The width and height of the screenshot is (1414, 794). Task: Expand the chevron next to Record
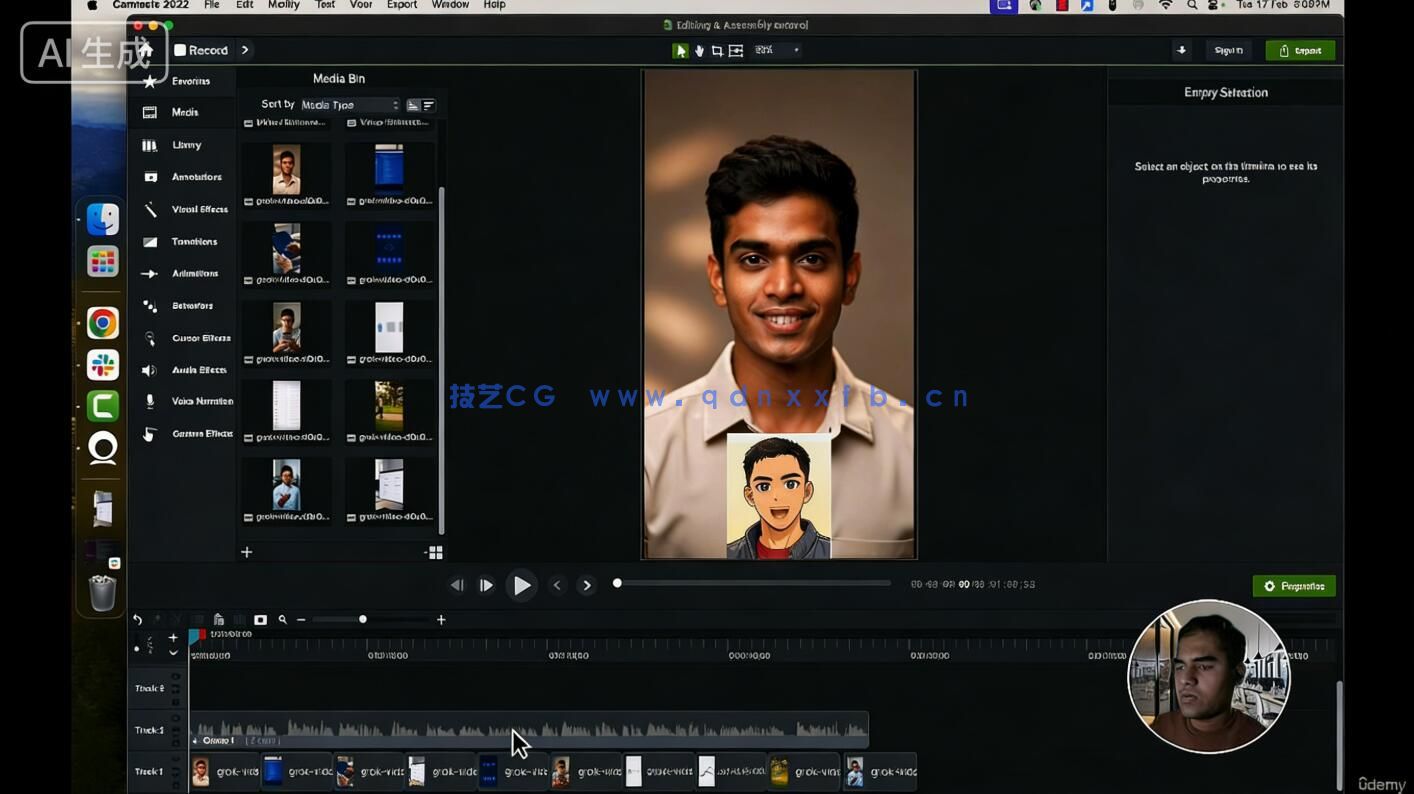[x=245, y=50]
